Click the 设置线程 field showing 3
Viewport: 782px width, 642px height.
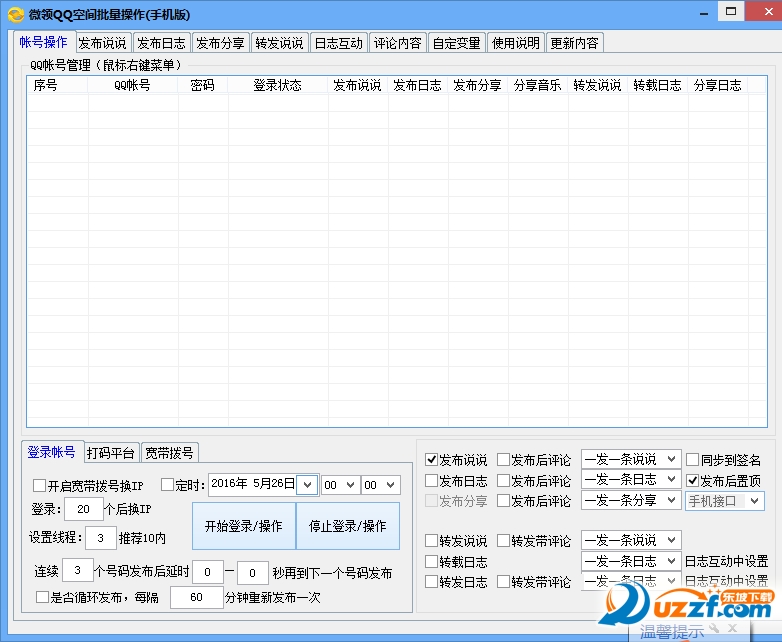[101, 538]
